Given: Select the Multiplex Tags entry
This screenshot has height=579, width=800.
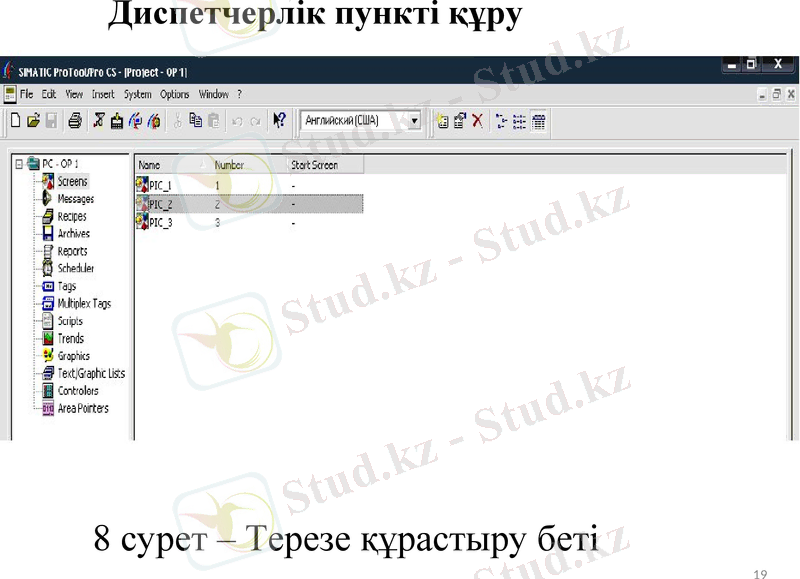Looking at the screenshot, I should [x=48, y=303].
